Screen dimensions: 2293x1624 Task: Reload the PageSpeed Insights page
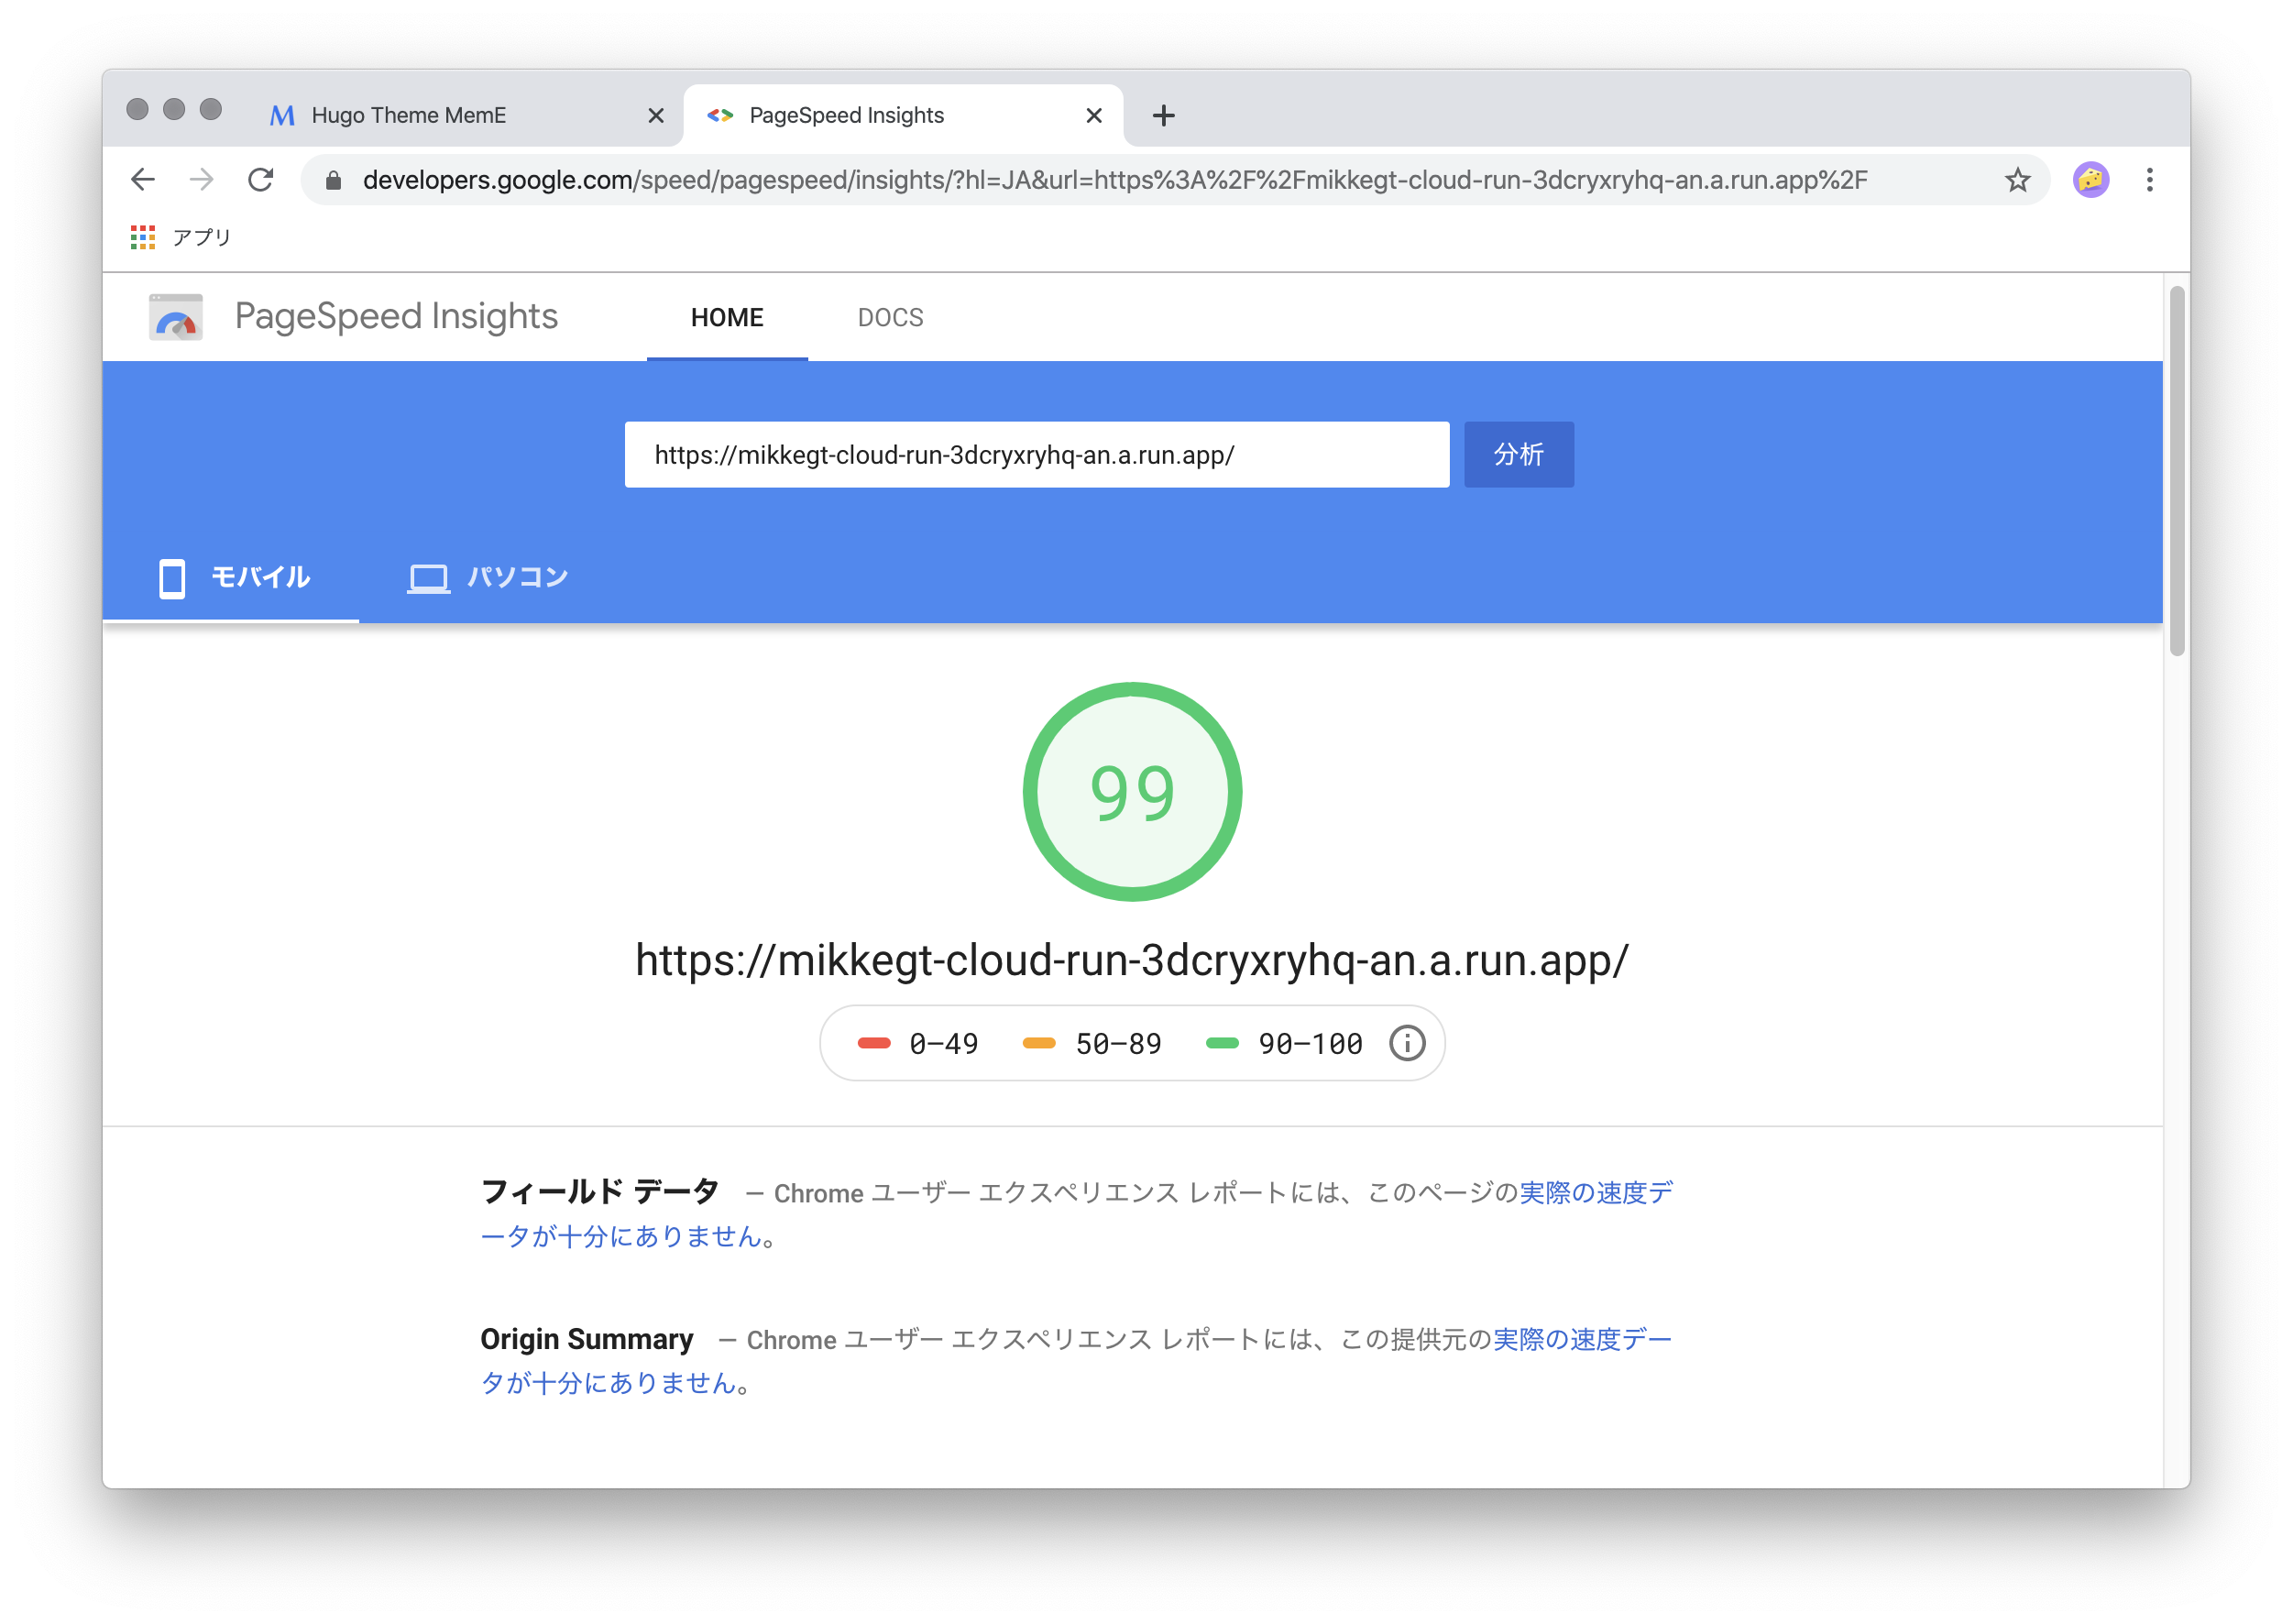[261, 180]
